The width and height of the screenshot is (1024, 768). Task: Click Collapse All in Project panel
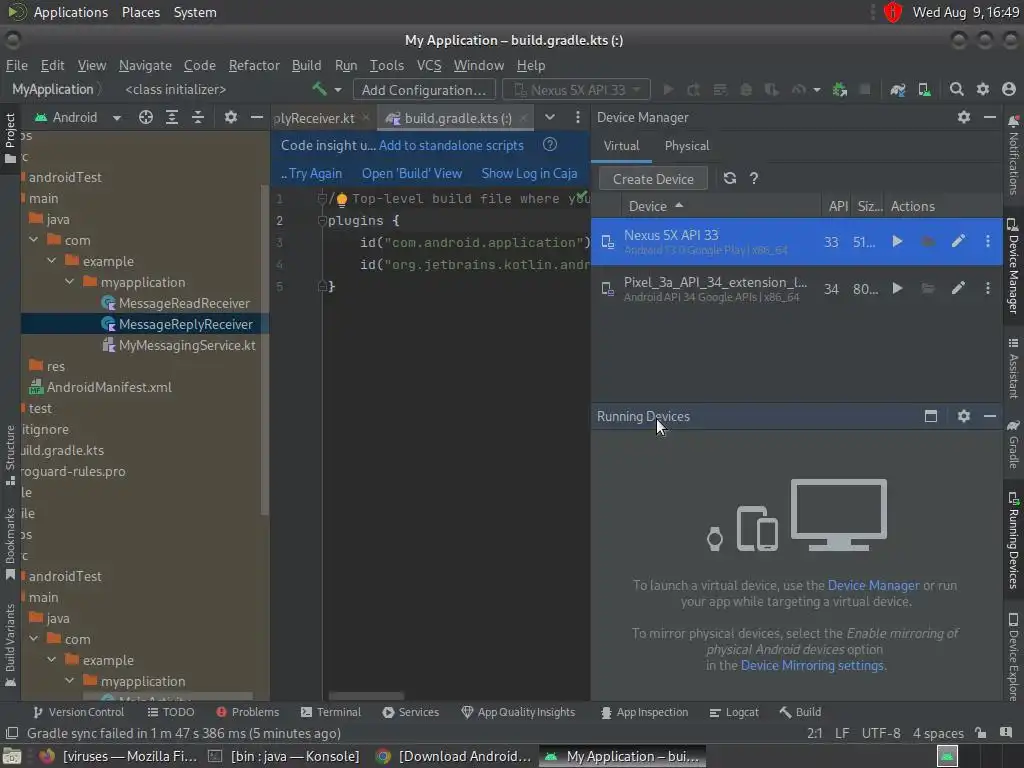(198, 118)
